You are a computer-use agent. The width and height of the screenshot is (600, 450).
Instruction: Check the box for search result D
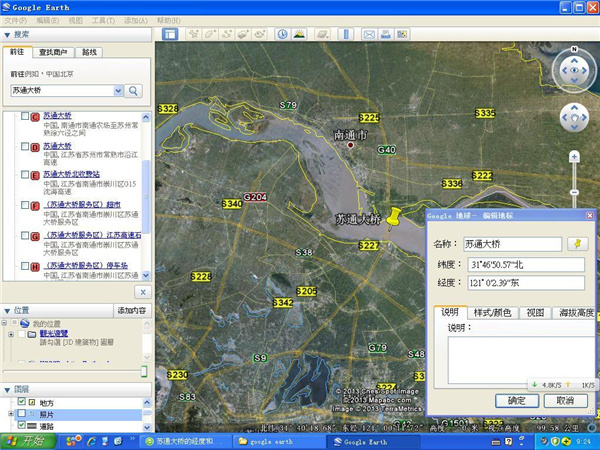coord(25,146)
